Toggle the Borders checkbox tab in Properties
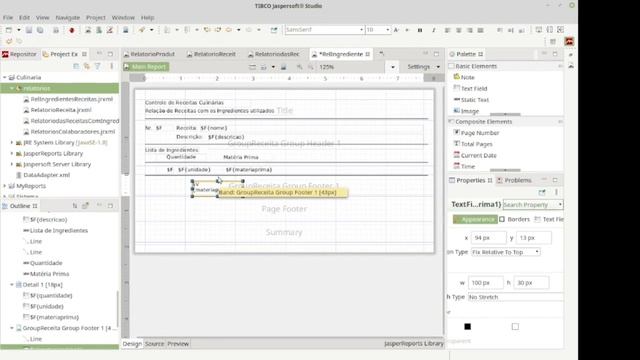 [x=514, y=219]
